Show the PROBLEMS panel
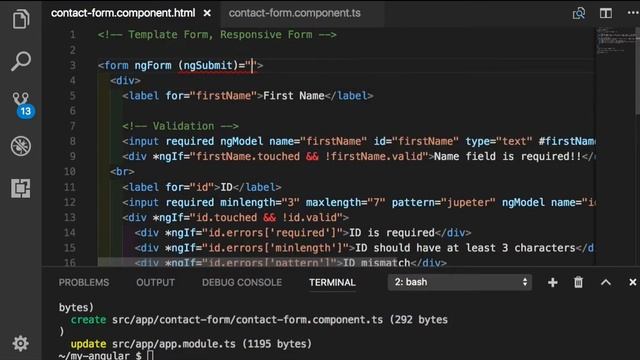The image size is (640, 360). [84, 282]
